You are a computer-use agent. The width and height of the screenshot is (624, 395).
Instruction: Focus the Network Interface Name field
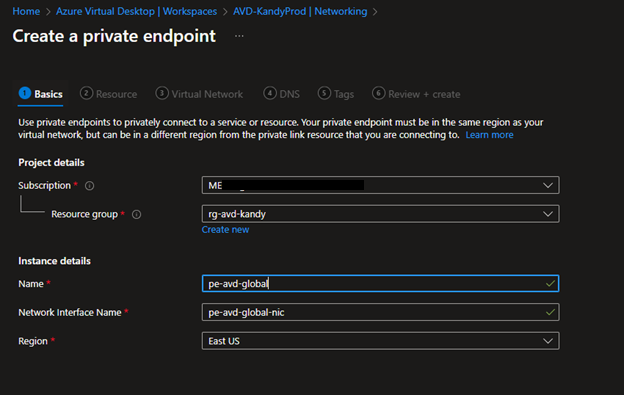380,312
